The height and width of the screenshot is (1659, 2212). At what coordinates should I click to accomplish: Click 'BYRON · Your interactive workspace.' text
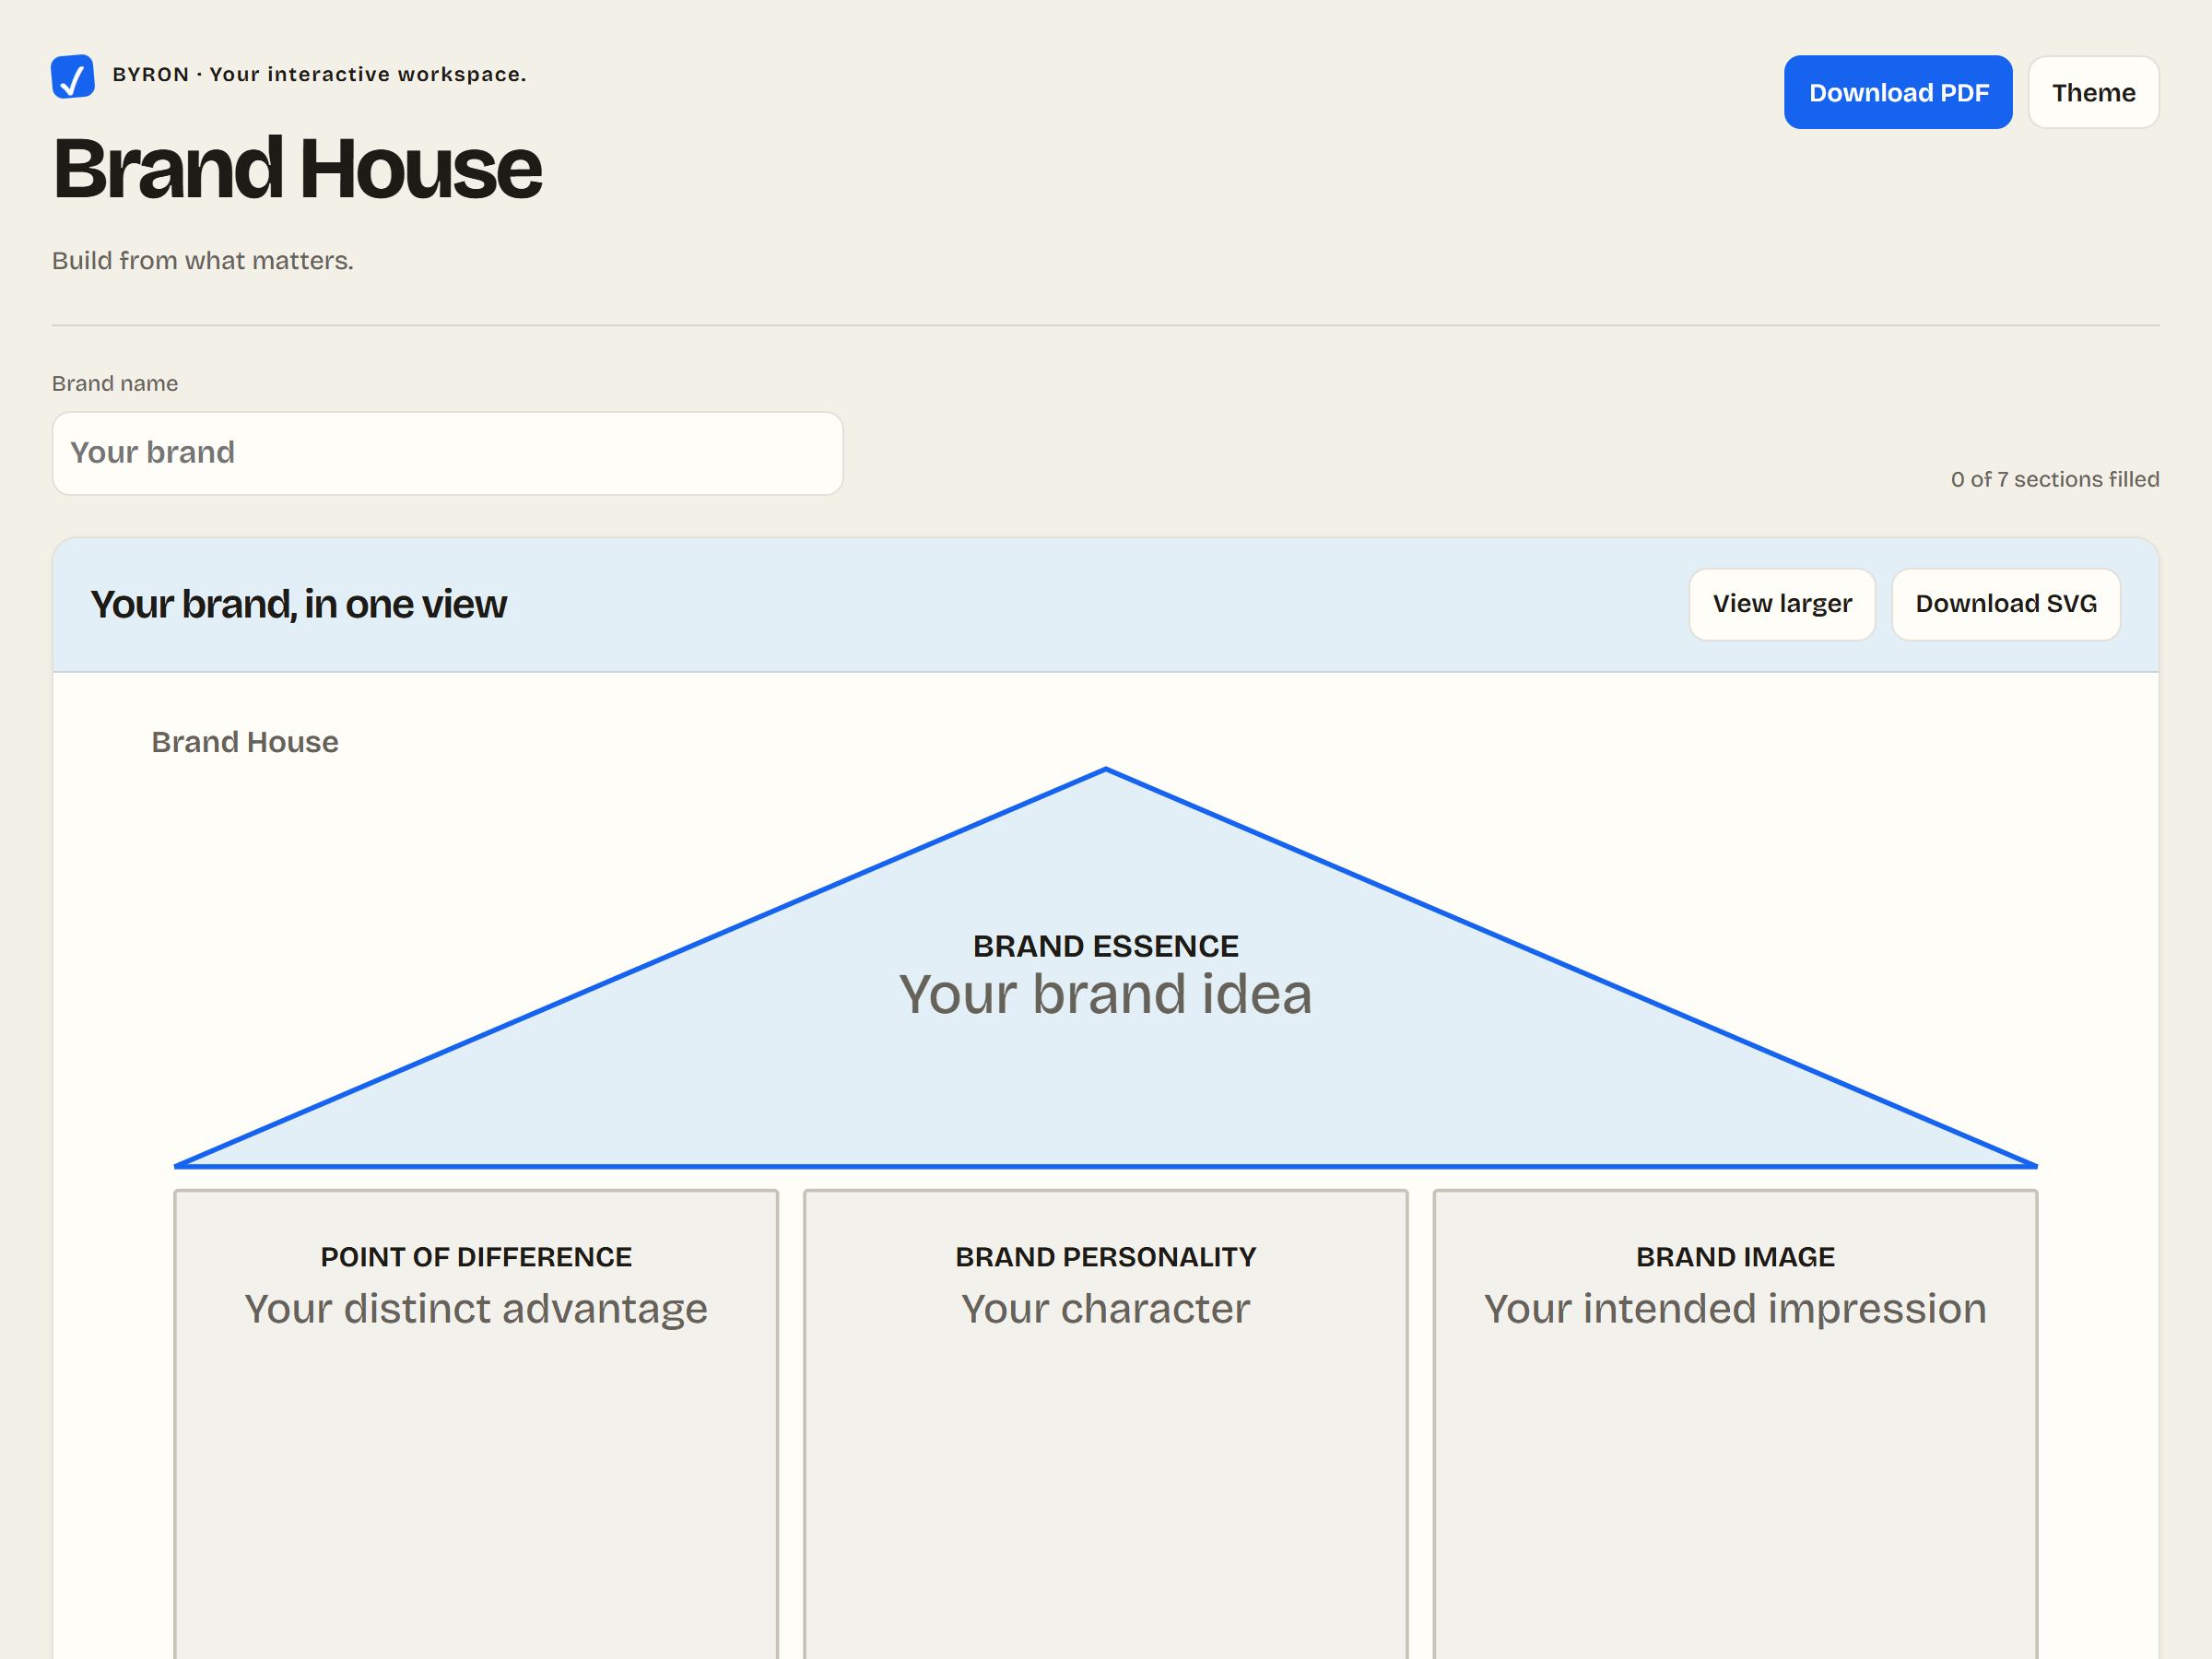(x=319, y=74)
